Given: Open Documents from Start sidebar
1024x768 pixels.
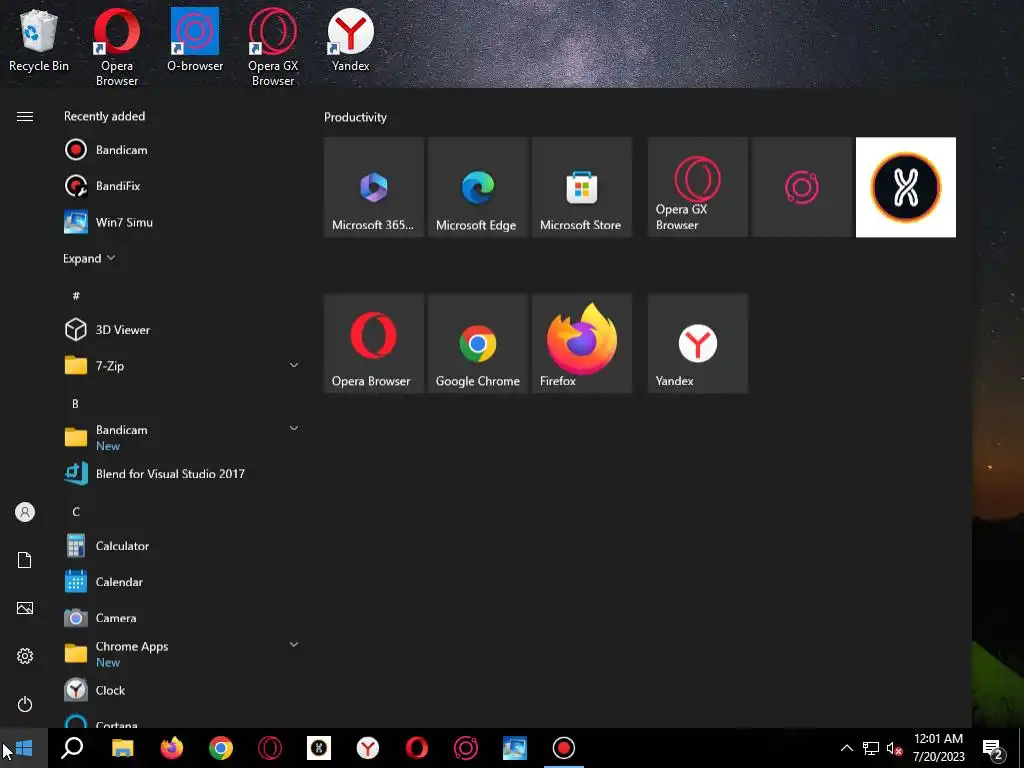Looking at the screenshot, I should click(x=25, y=560).
